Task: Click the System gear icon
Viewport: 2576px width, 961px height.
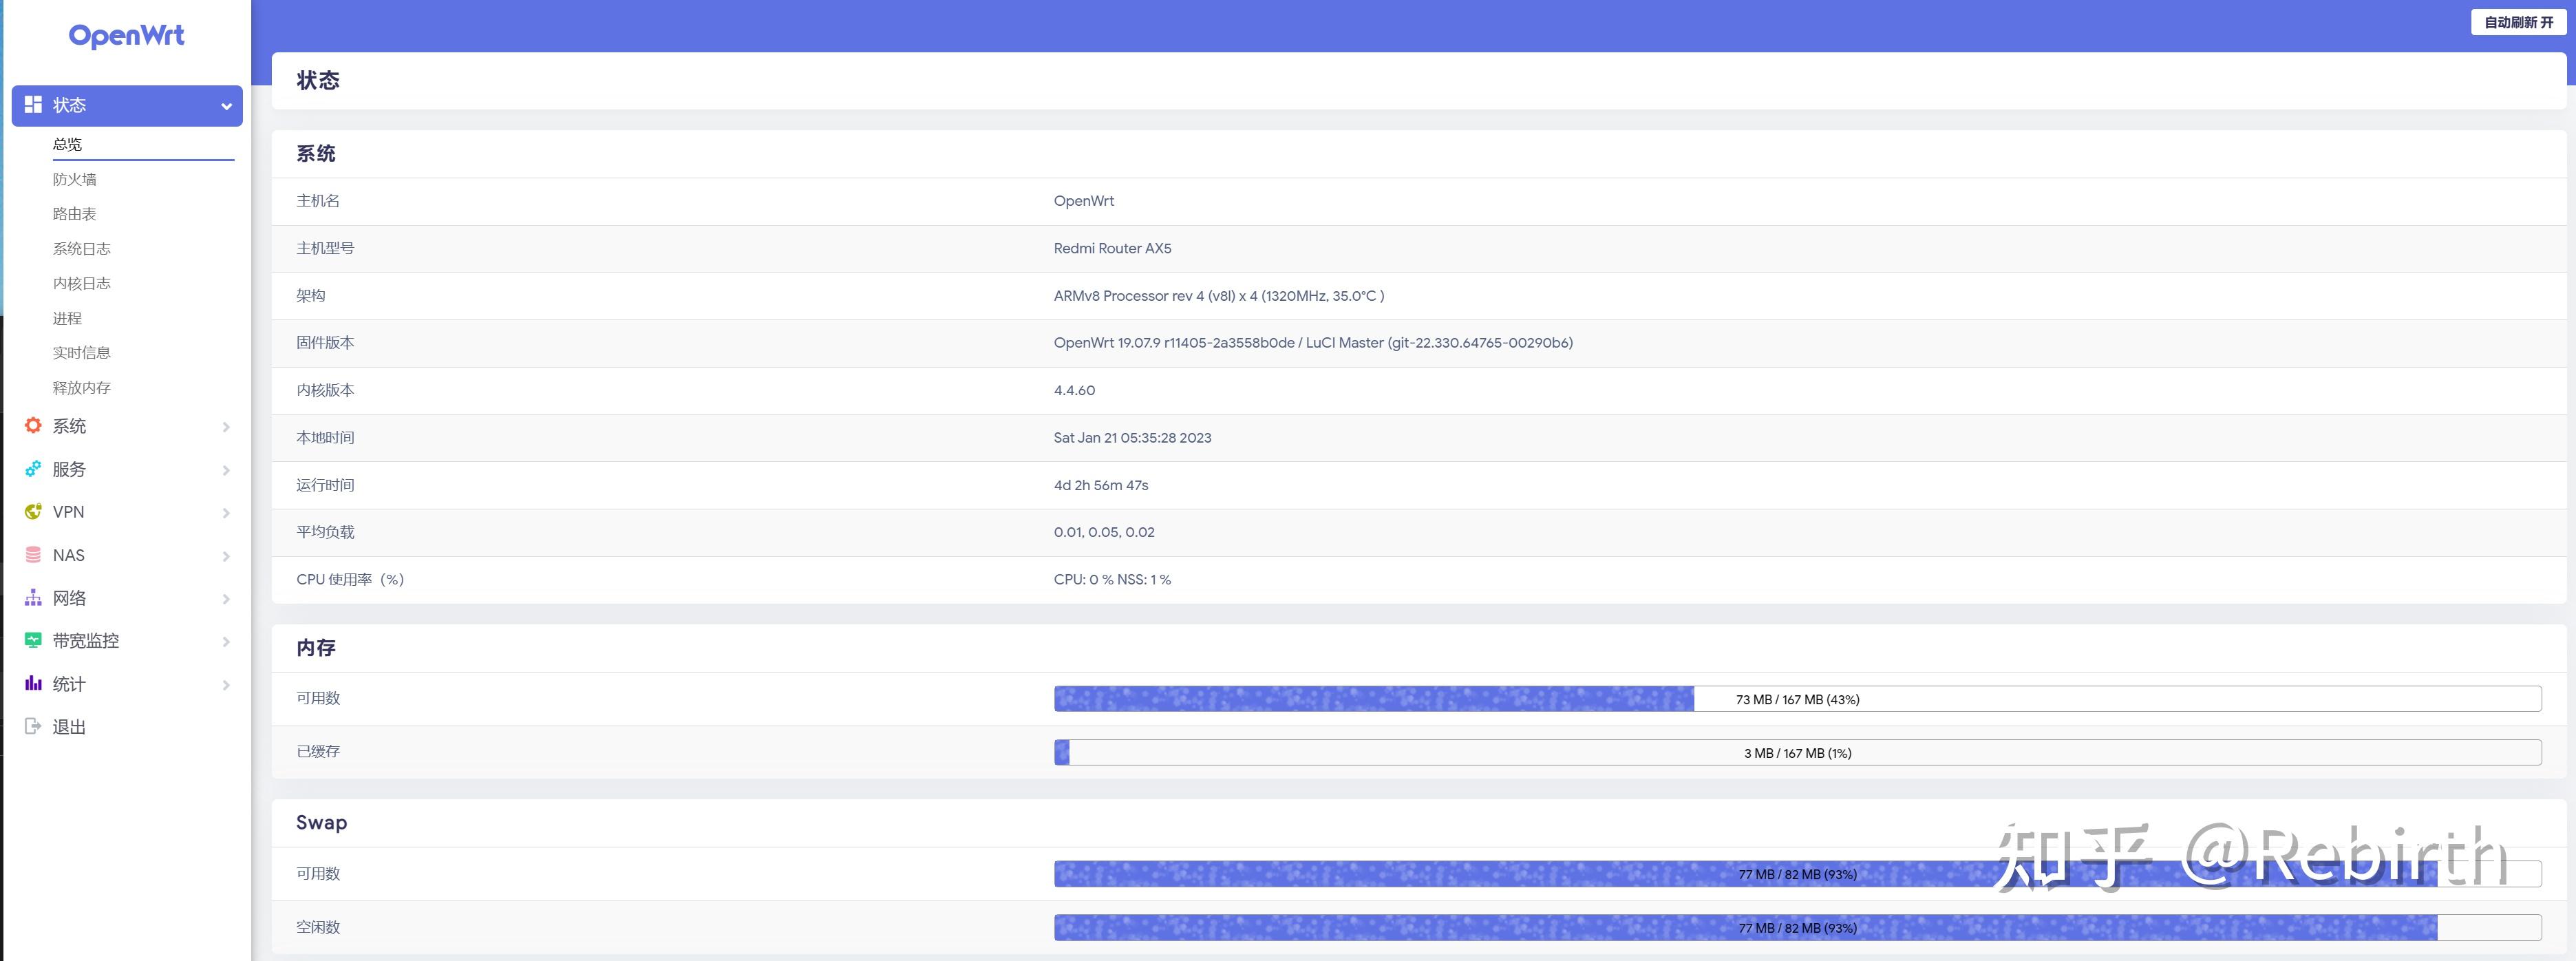Action: [x=33, y=426]
